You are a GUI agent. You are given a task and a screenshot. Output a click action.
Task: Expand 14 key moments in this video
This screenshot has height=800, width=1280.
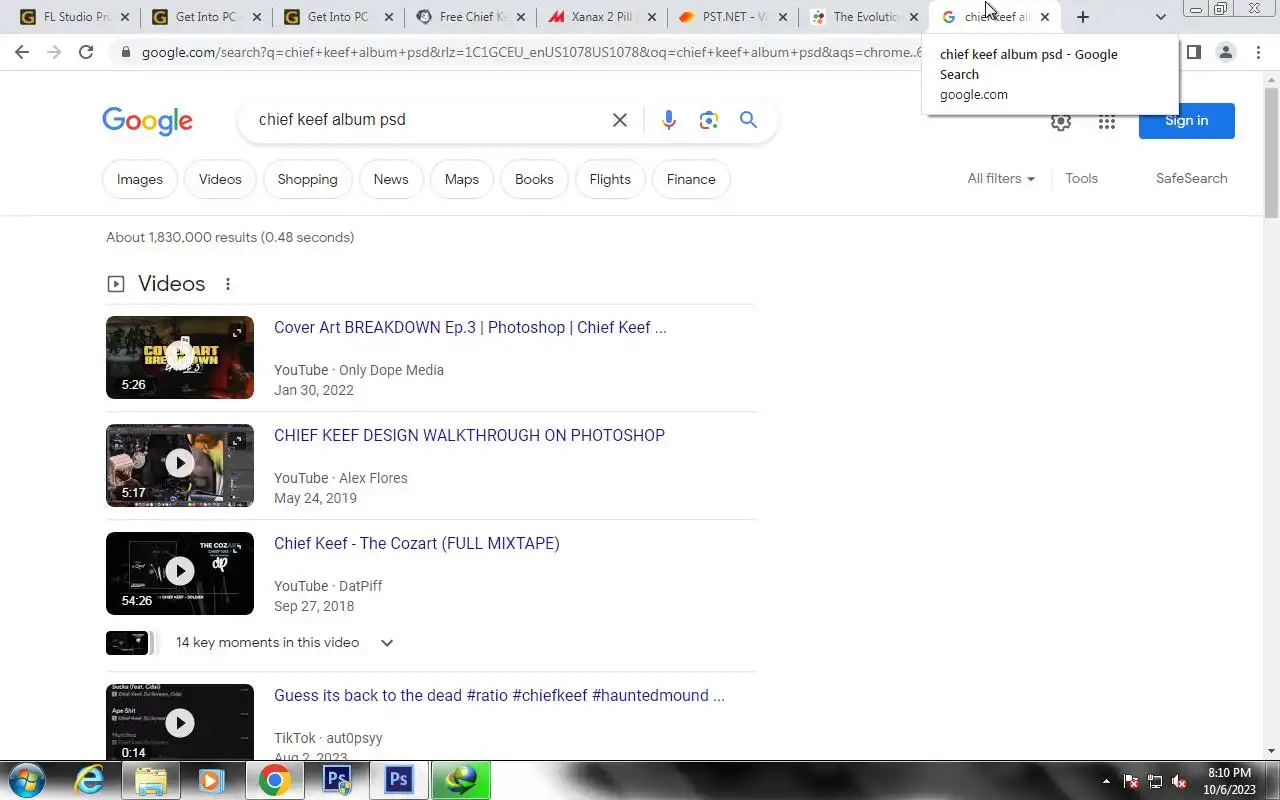pos(387,643)
